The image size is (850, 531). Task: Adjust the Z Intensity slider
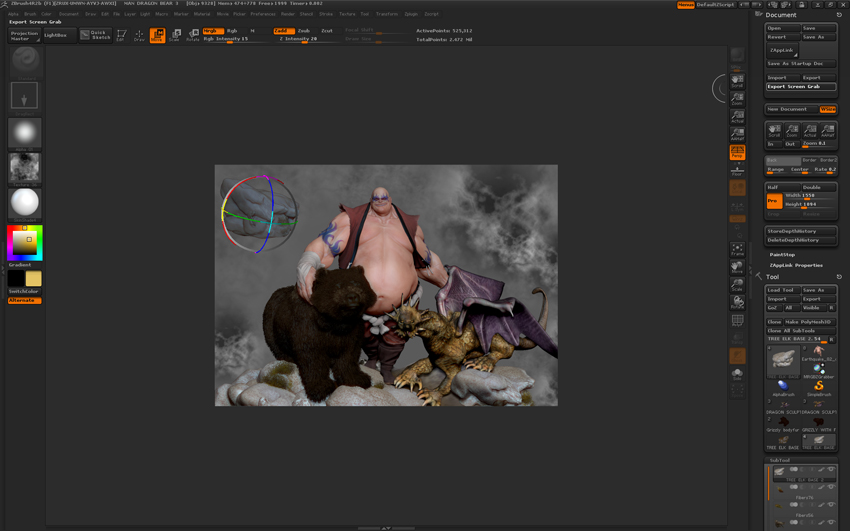click(x=306, y=39)
